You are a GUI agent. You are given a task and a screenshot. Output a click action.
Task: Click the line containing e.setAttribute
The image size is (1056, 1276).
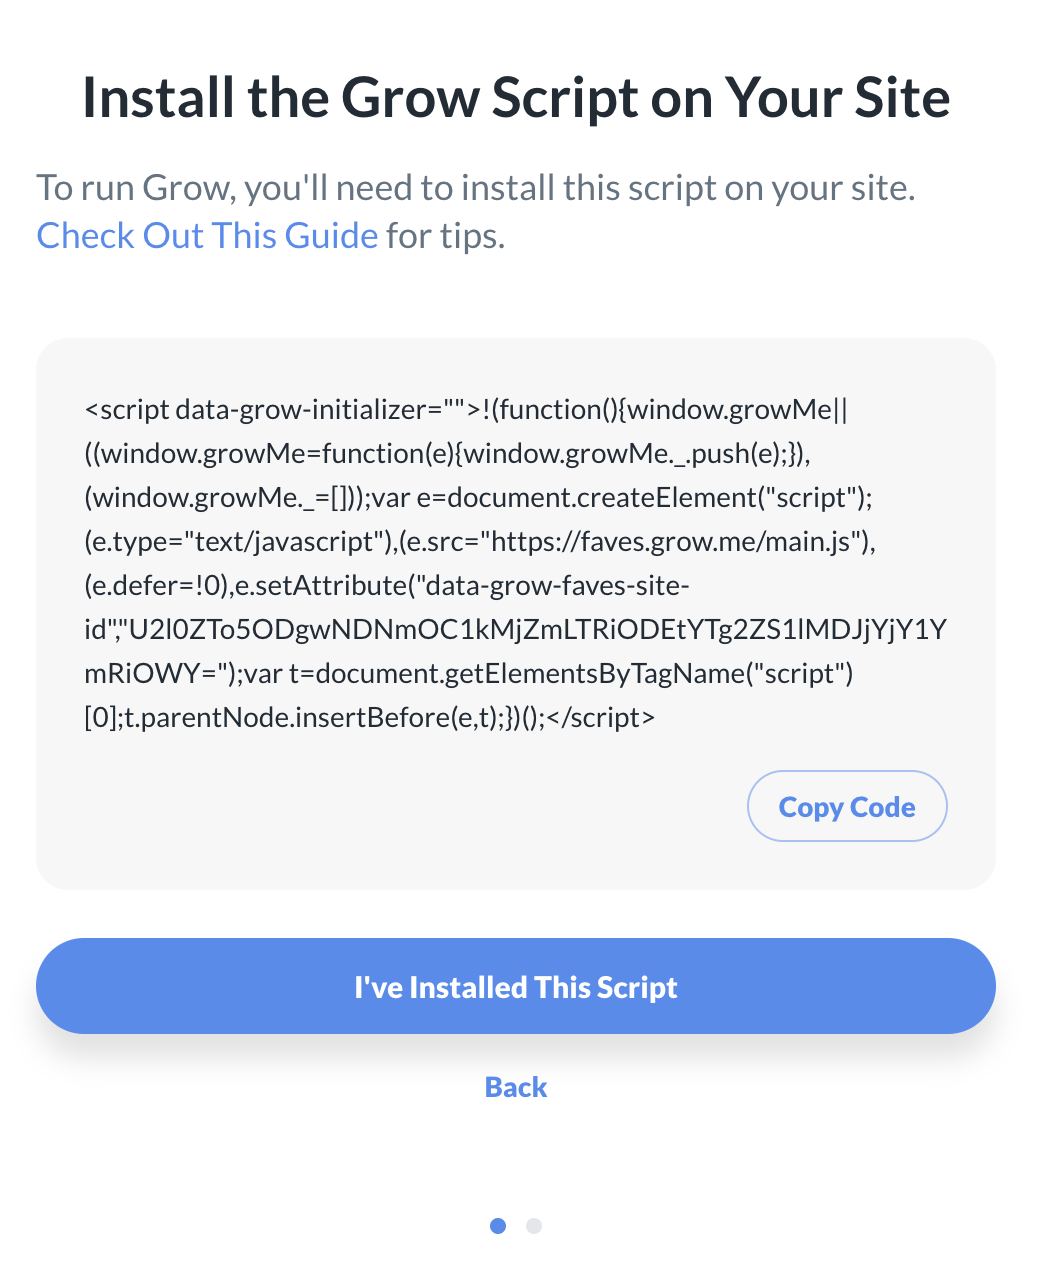pyautogui.click(x=387, y=586)
